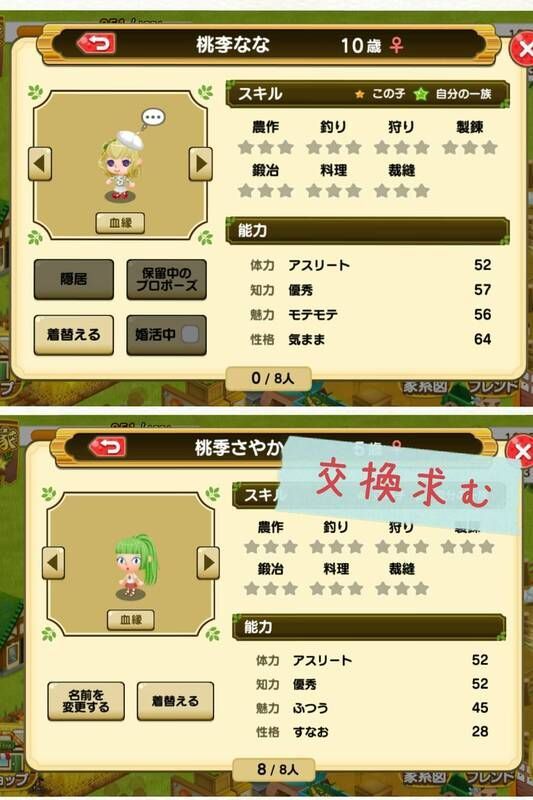533x800 pixels.
Task: Close the 桃李なな panel with red X
Action: click(522, 49)
